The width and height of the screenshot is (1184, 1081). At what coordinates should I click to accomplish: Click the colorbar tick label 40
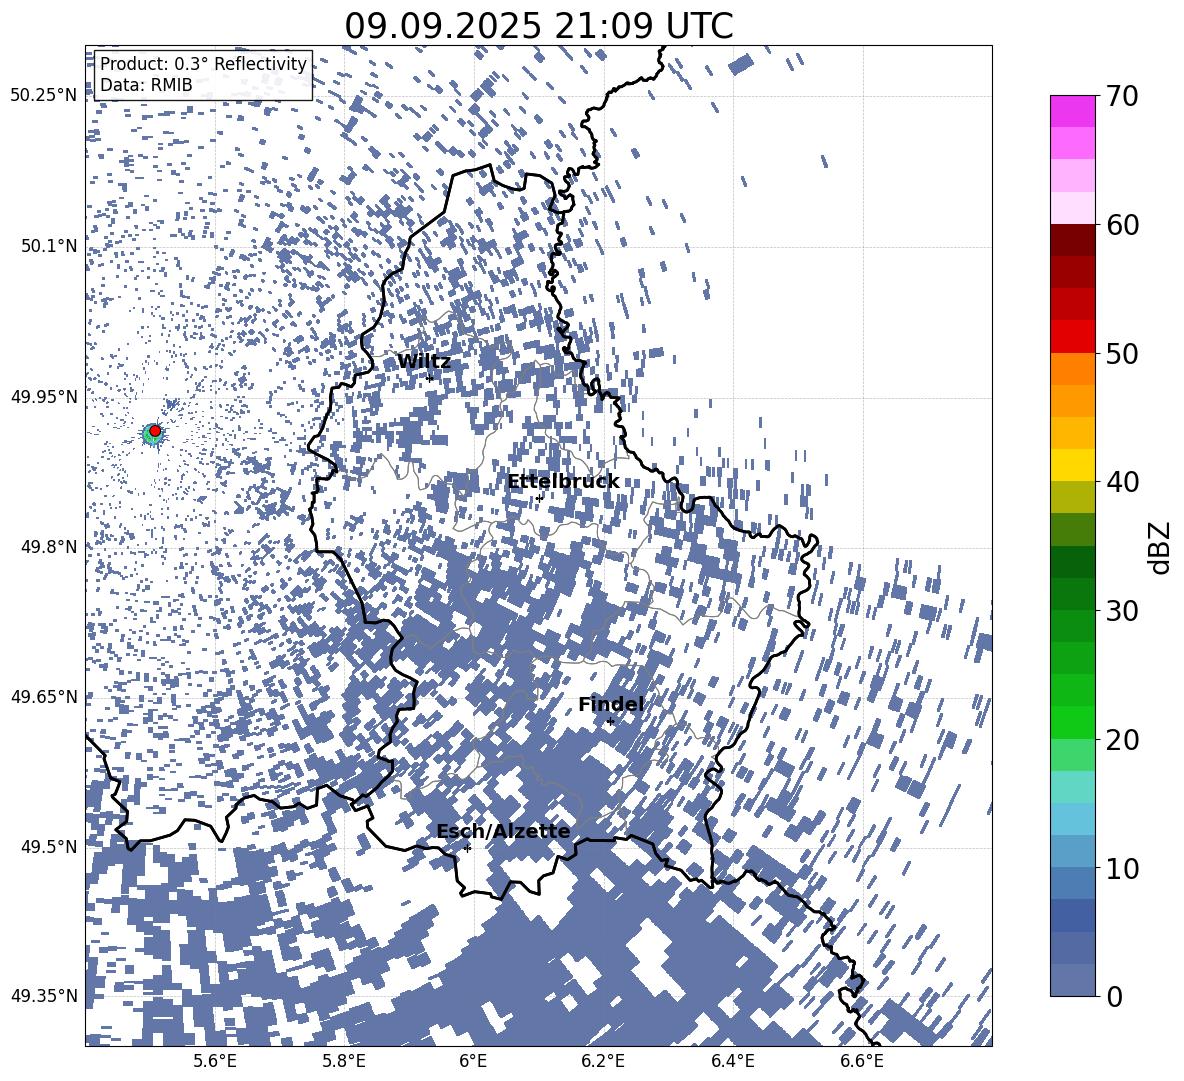pos(1122,482)
